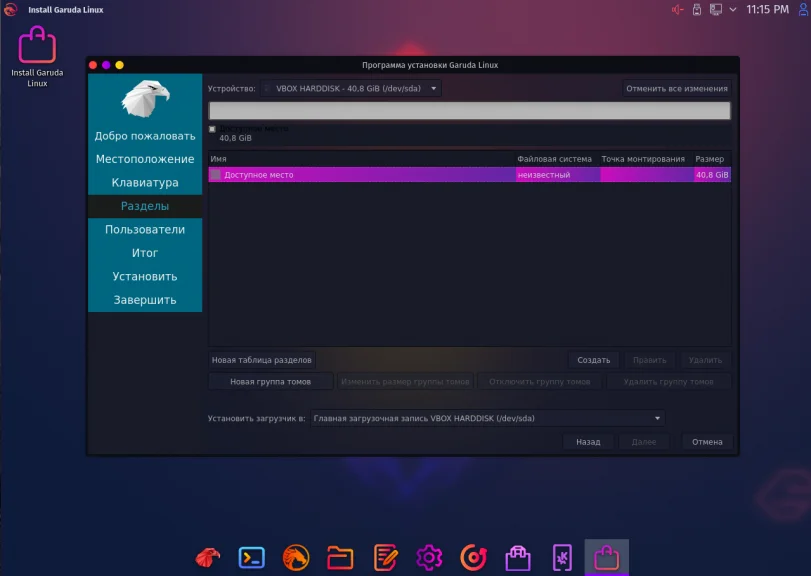Click the Новая таблица разделов button
Image resolution: width=811 pixels, height=576 pixels.
point(263,359)
